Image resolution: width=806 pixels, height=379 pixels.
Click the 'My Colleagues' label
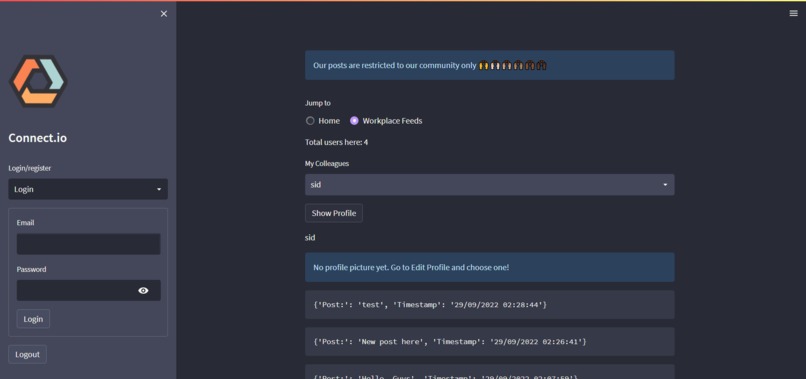pos(327,164)
